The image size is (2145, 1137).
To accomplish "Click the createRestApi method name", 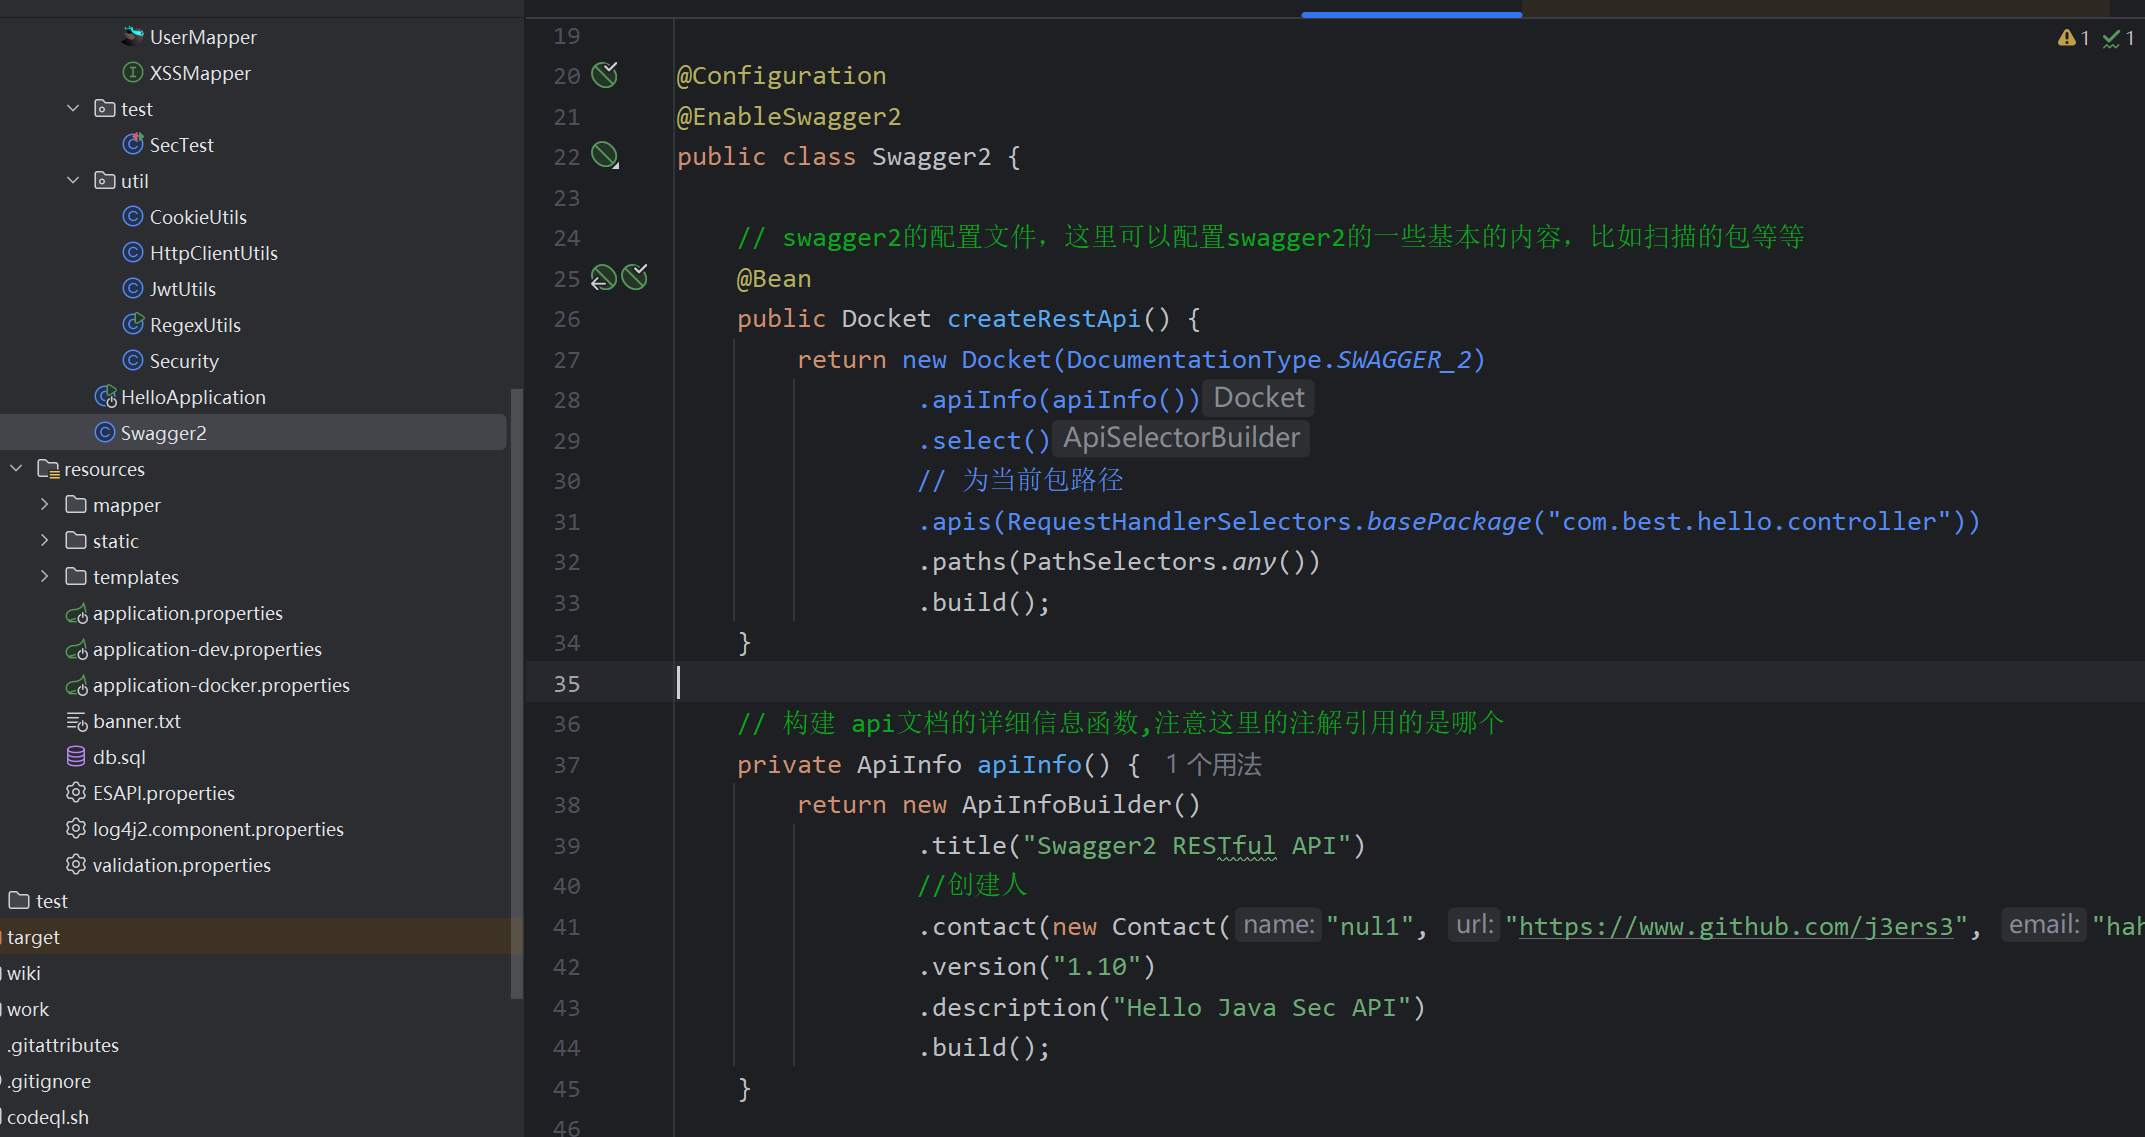I will click(1043, 319).
